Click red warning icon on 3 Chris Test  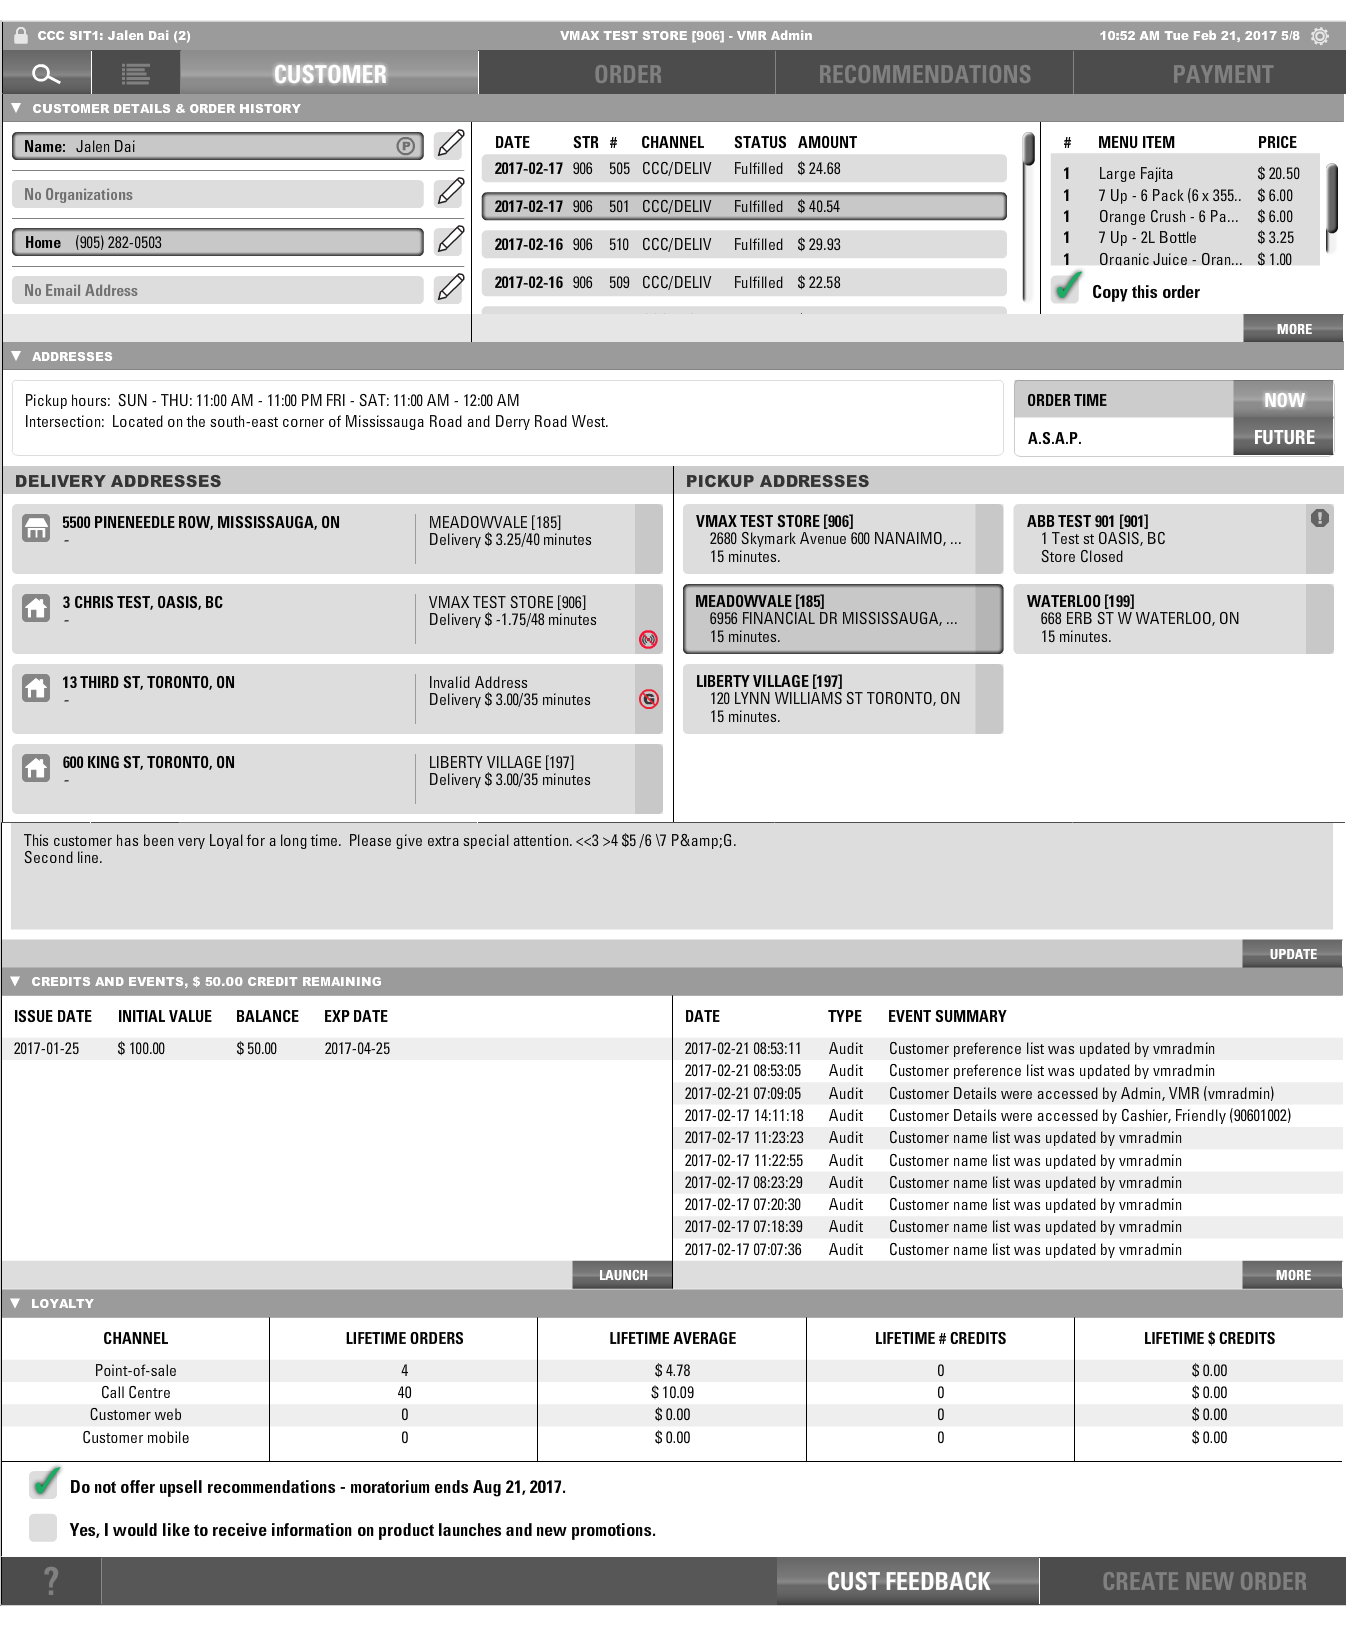click(649, 639)
